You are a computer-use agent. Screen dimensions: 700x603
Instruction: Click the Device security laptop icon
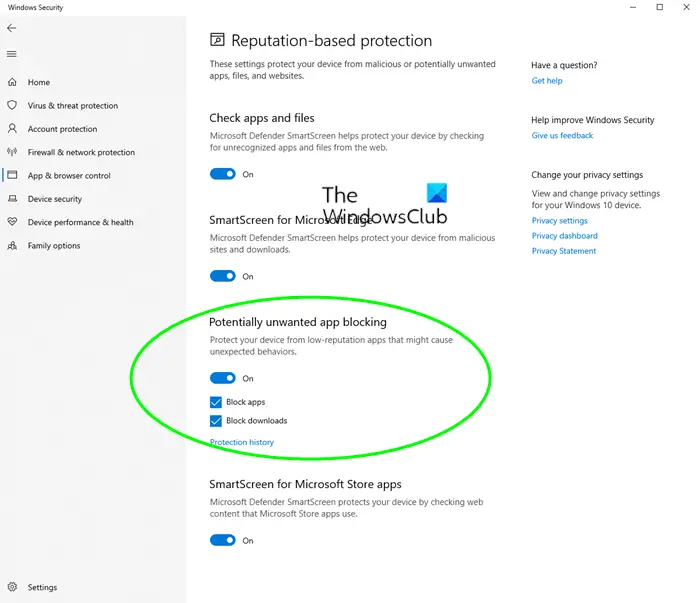tap(12, 199)
